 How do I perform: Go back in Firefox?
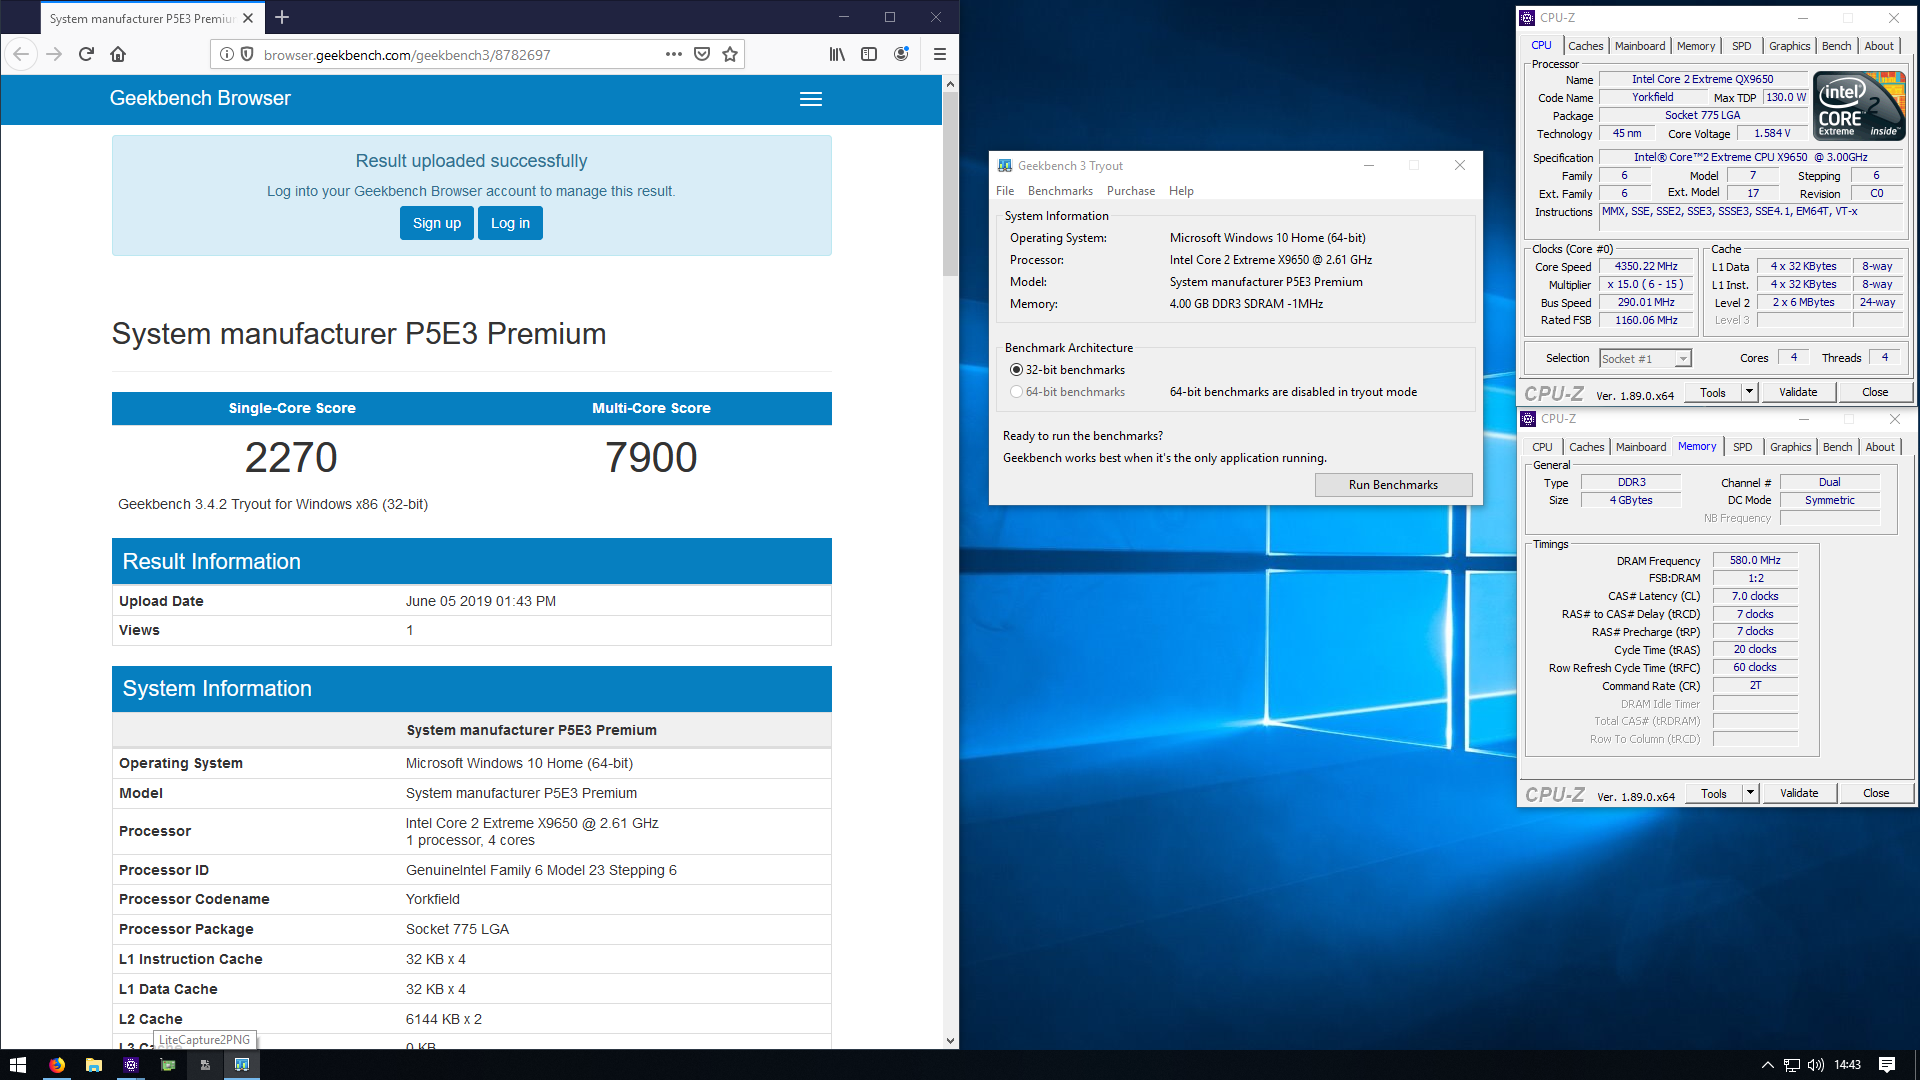21,54
